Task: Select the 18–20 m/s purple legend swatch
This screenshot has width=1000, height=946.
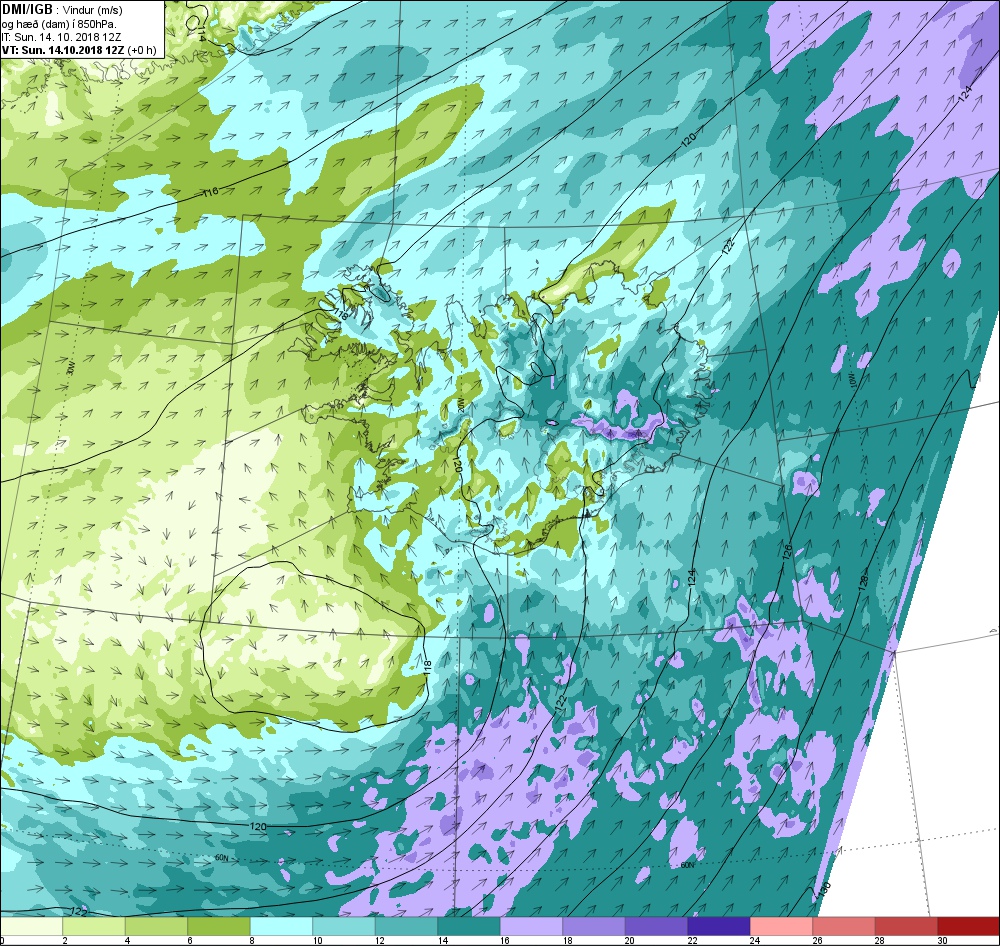Action: (x=594, y=926)
